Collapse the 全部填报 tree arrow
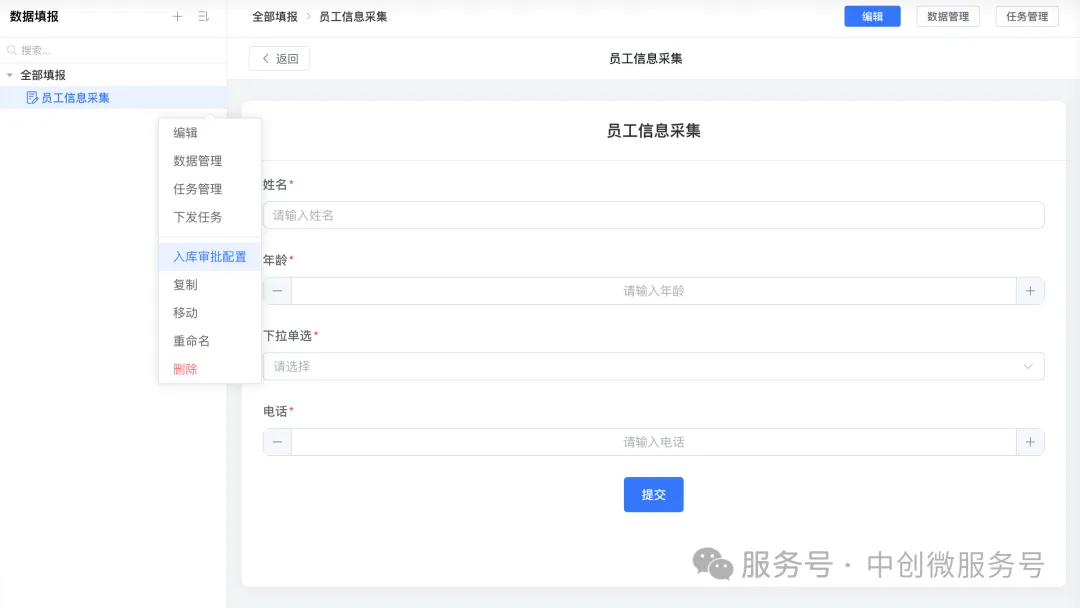The height and width of the screenshot is (608, 1080). [10, 75]
